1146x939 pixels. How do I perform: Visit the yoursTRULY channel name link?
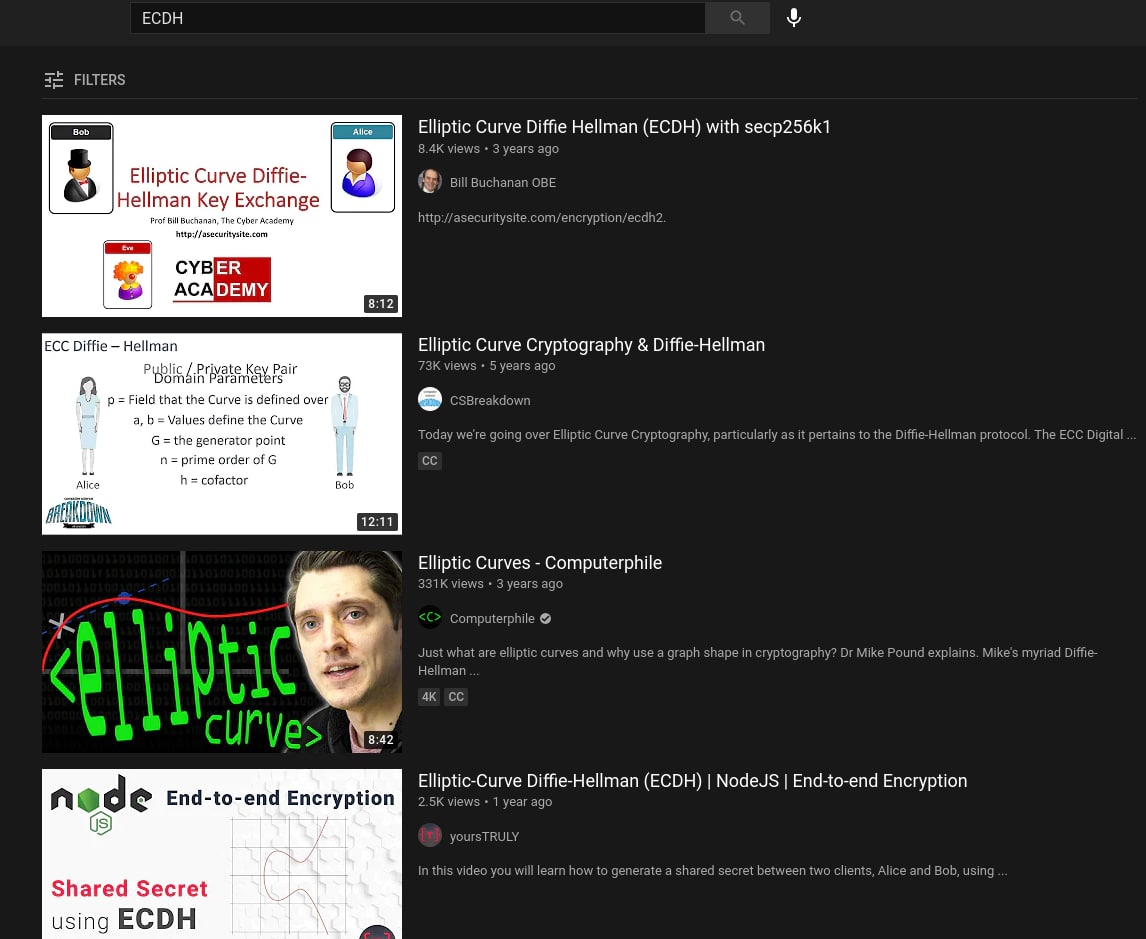485,837
